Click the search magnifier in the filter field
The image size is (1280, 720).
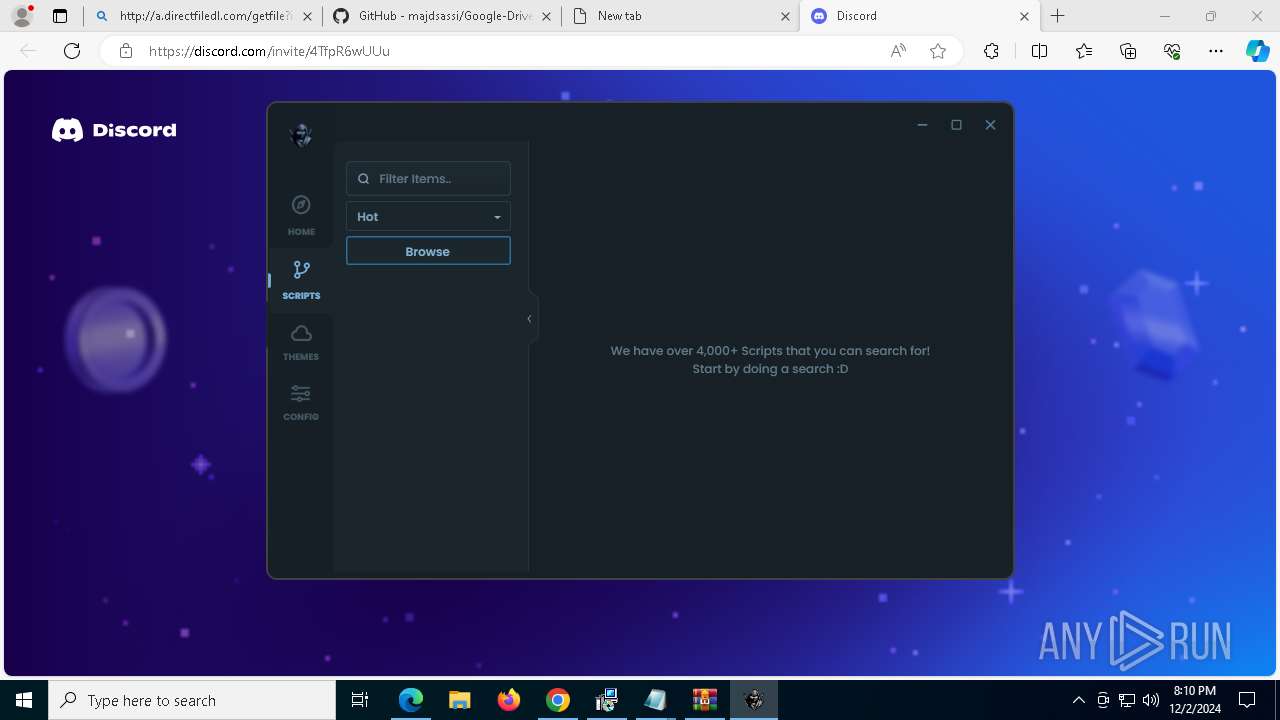(364, 179)
